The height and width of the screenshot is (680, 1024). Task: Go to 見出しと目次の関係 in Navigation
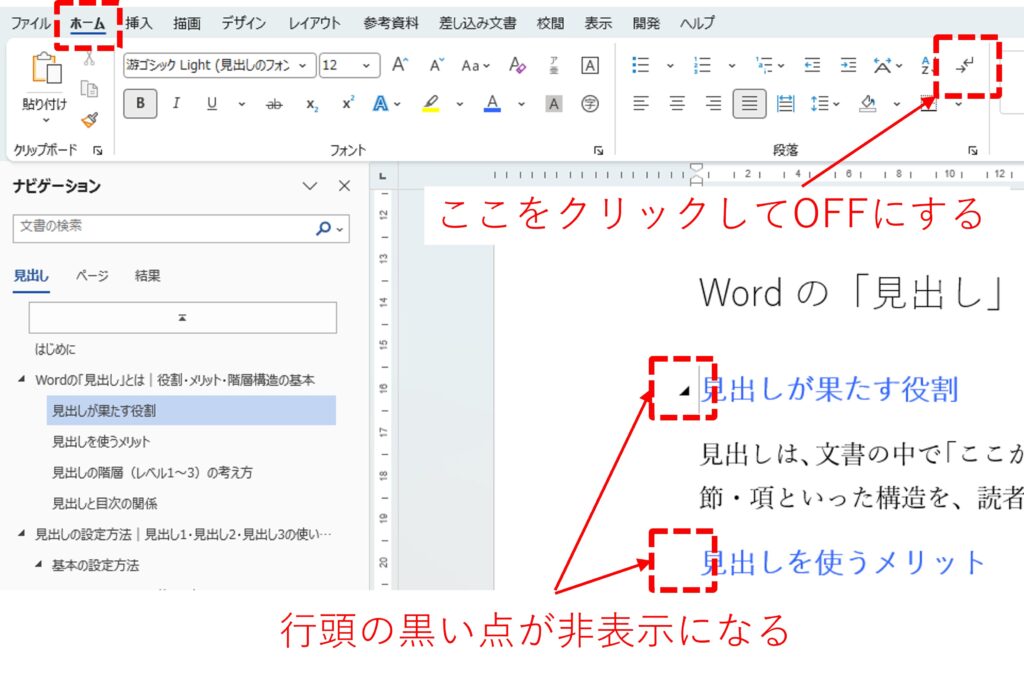pos(104,503)
